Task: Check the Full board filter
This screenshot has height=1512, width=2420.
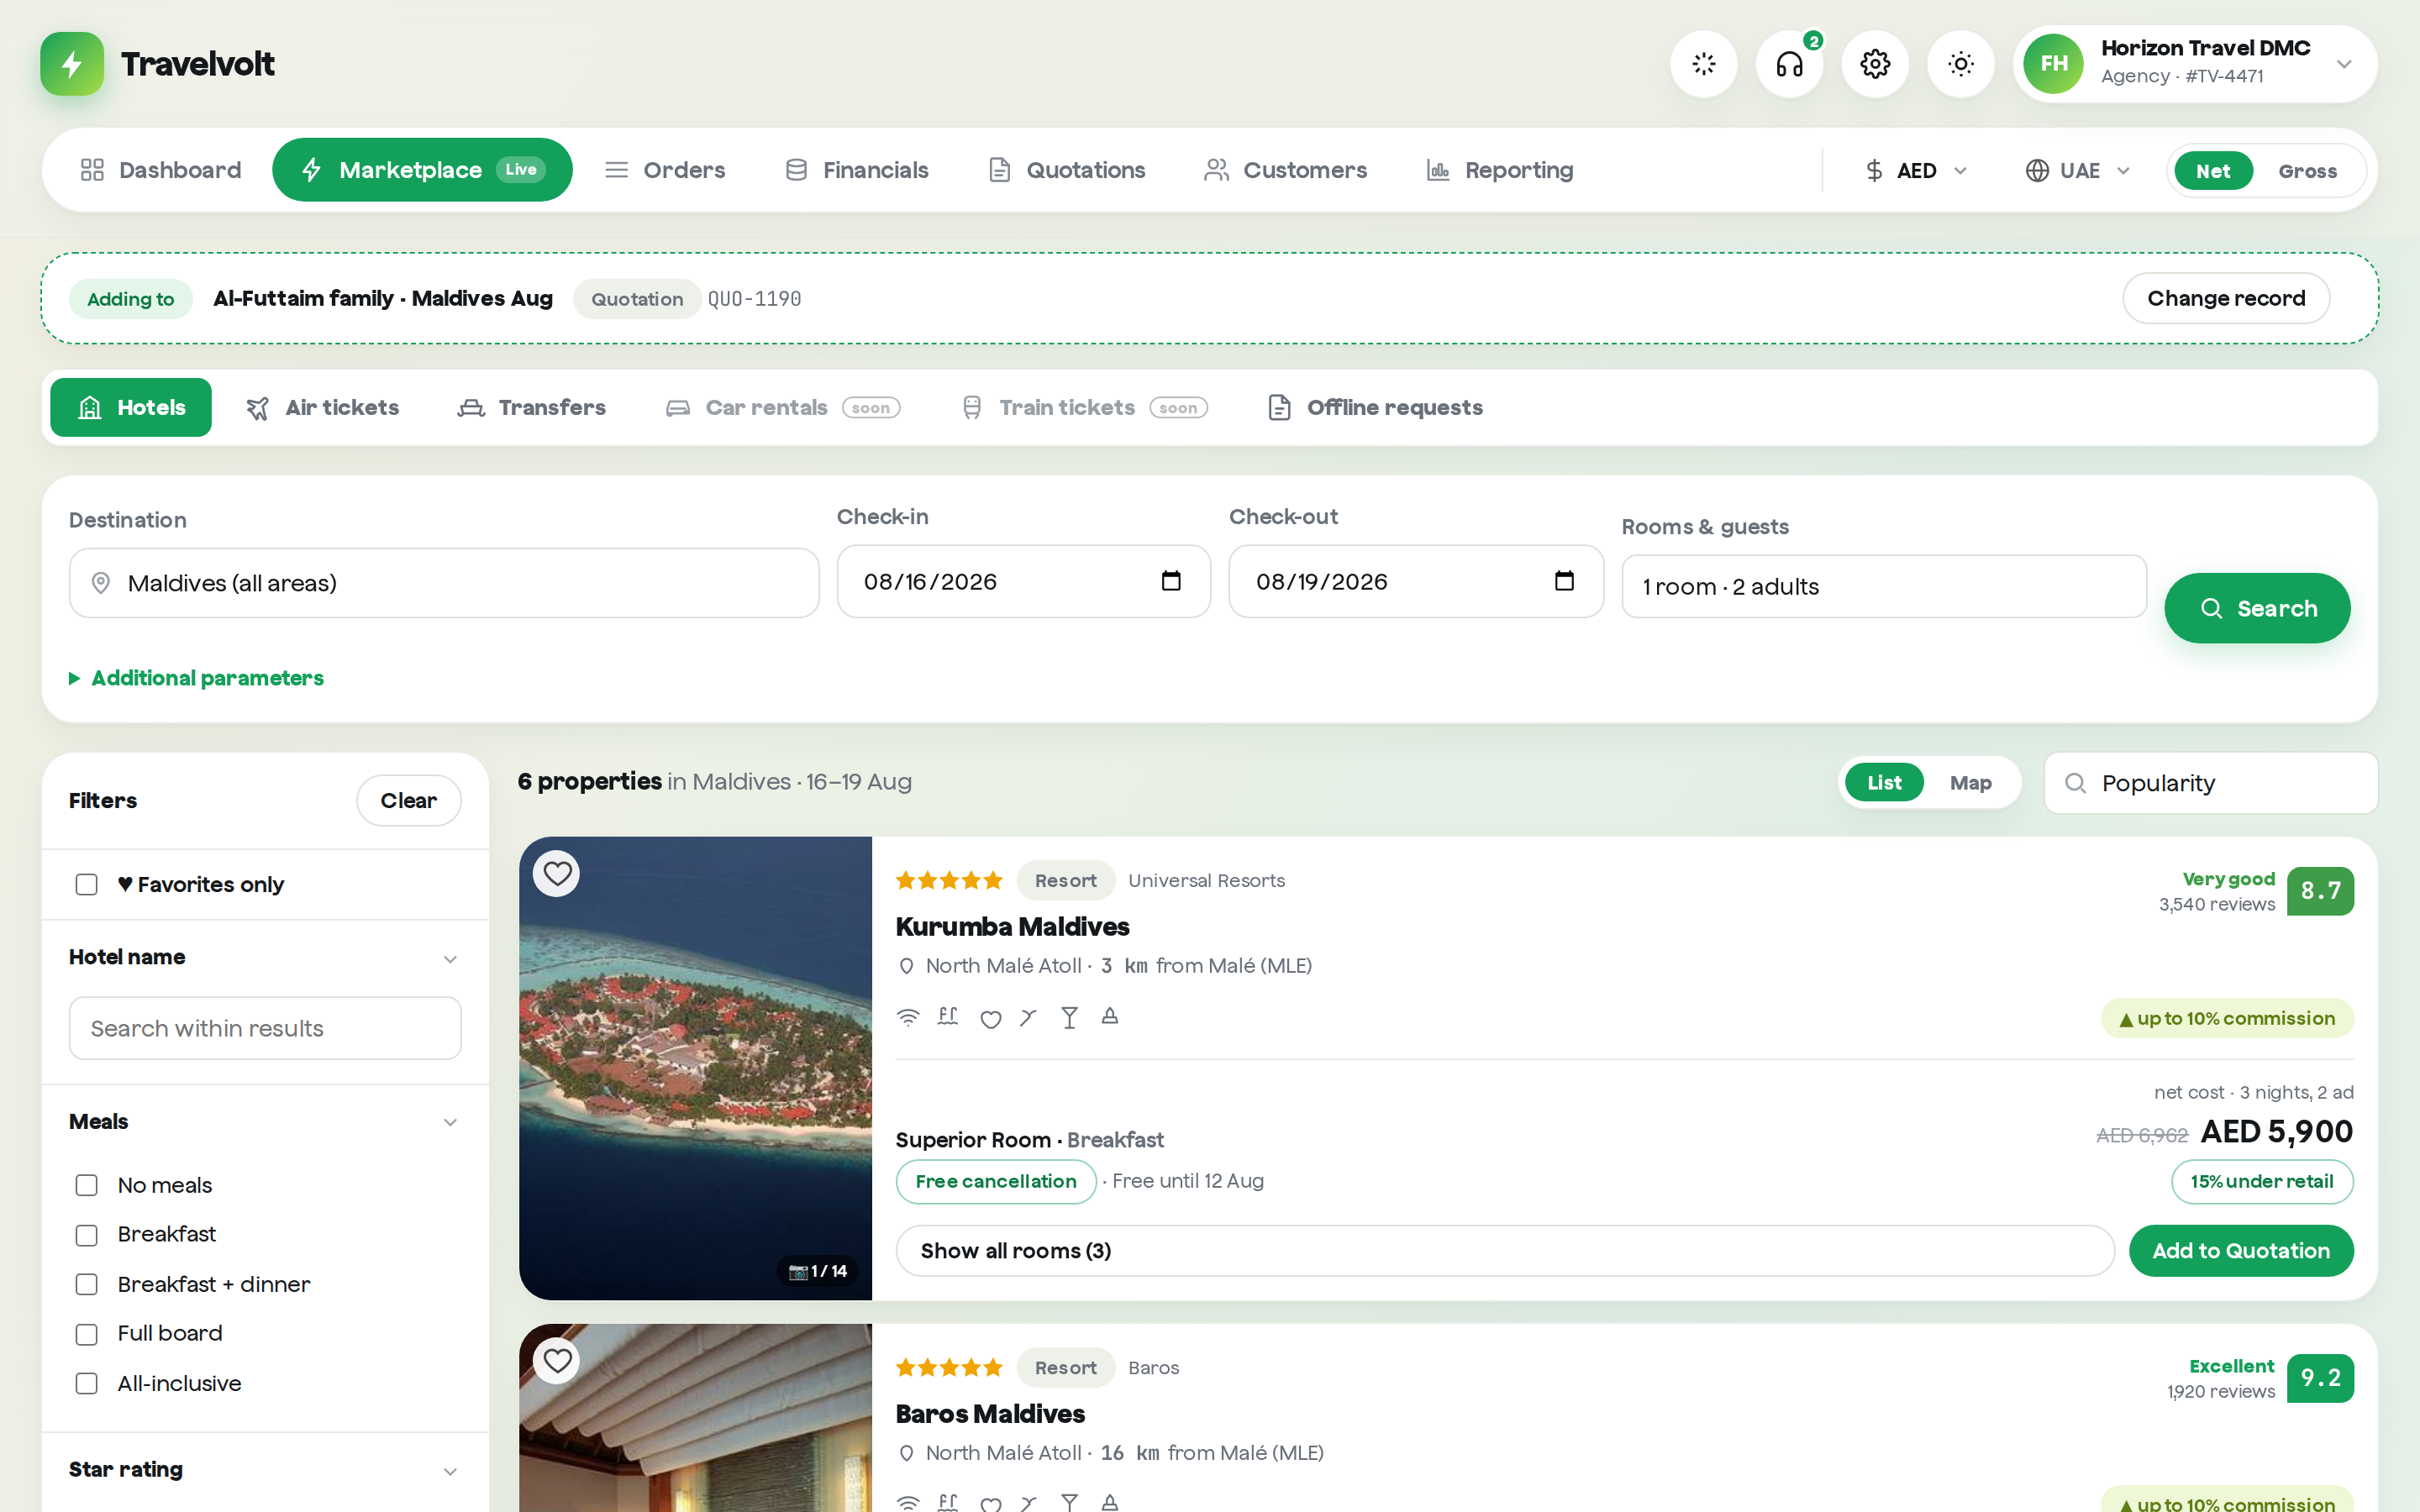Action: (x=87, y=1334)
